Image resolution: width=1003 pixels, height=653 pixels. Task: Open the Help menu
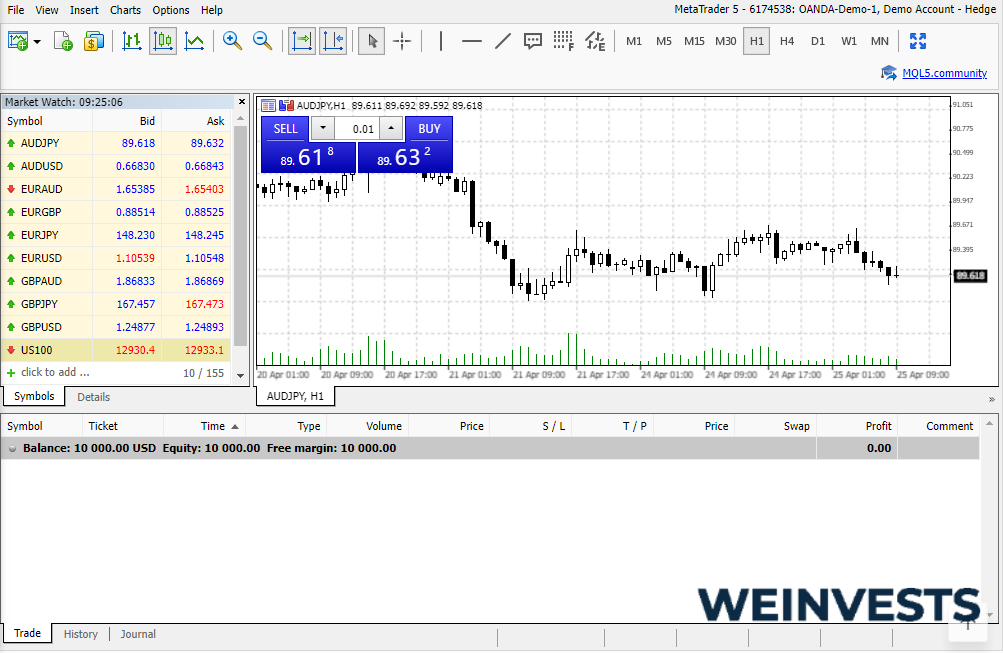[x=212, y=10]
